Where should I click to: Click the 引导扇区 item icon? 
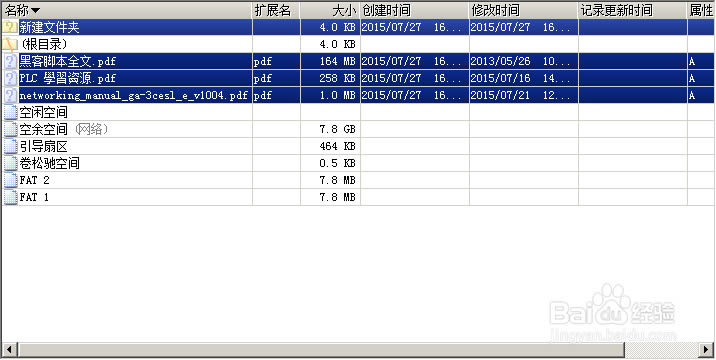(x=10, y=146)
